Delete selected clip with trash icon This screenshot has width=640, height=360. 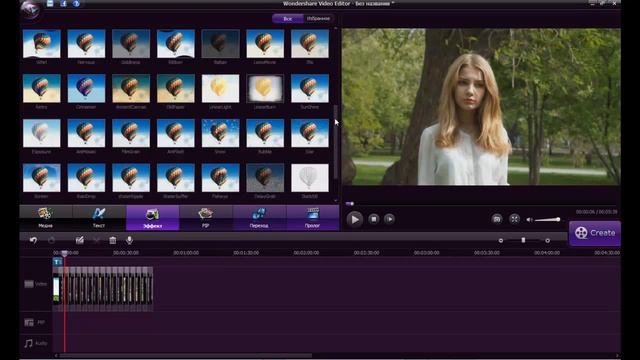(x=113, y=240)
